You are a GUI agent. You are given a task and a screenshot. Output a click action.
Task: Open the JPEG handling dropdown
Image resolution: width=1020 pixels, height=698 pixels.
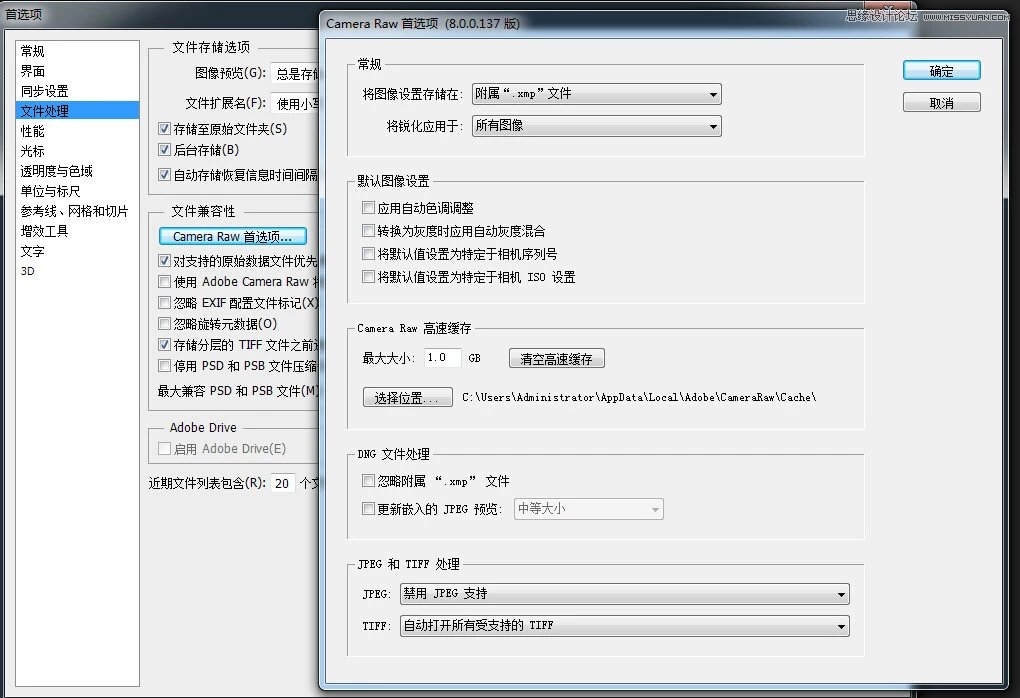coord(624,593)
